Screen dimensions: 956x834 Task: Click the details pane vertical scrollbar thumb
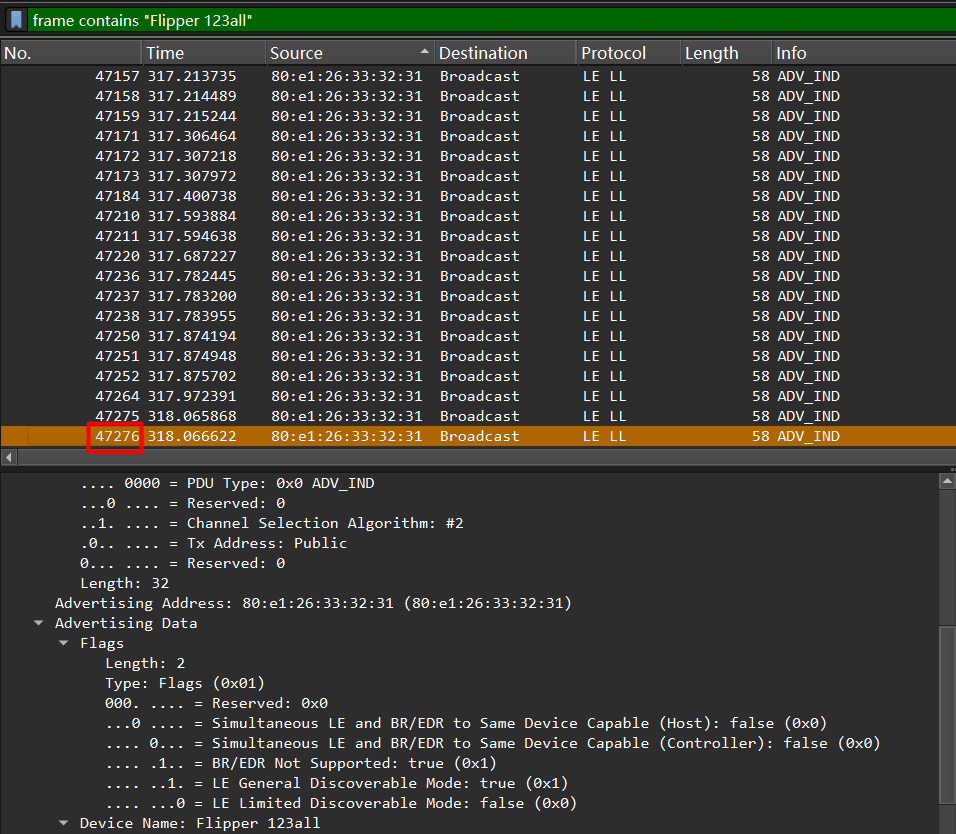946,714
